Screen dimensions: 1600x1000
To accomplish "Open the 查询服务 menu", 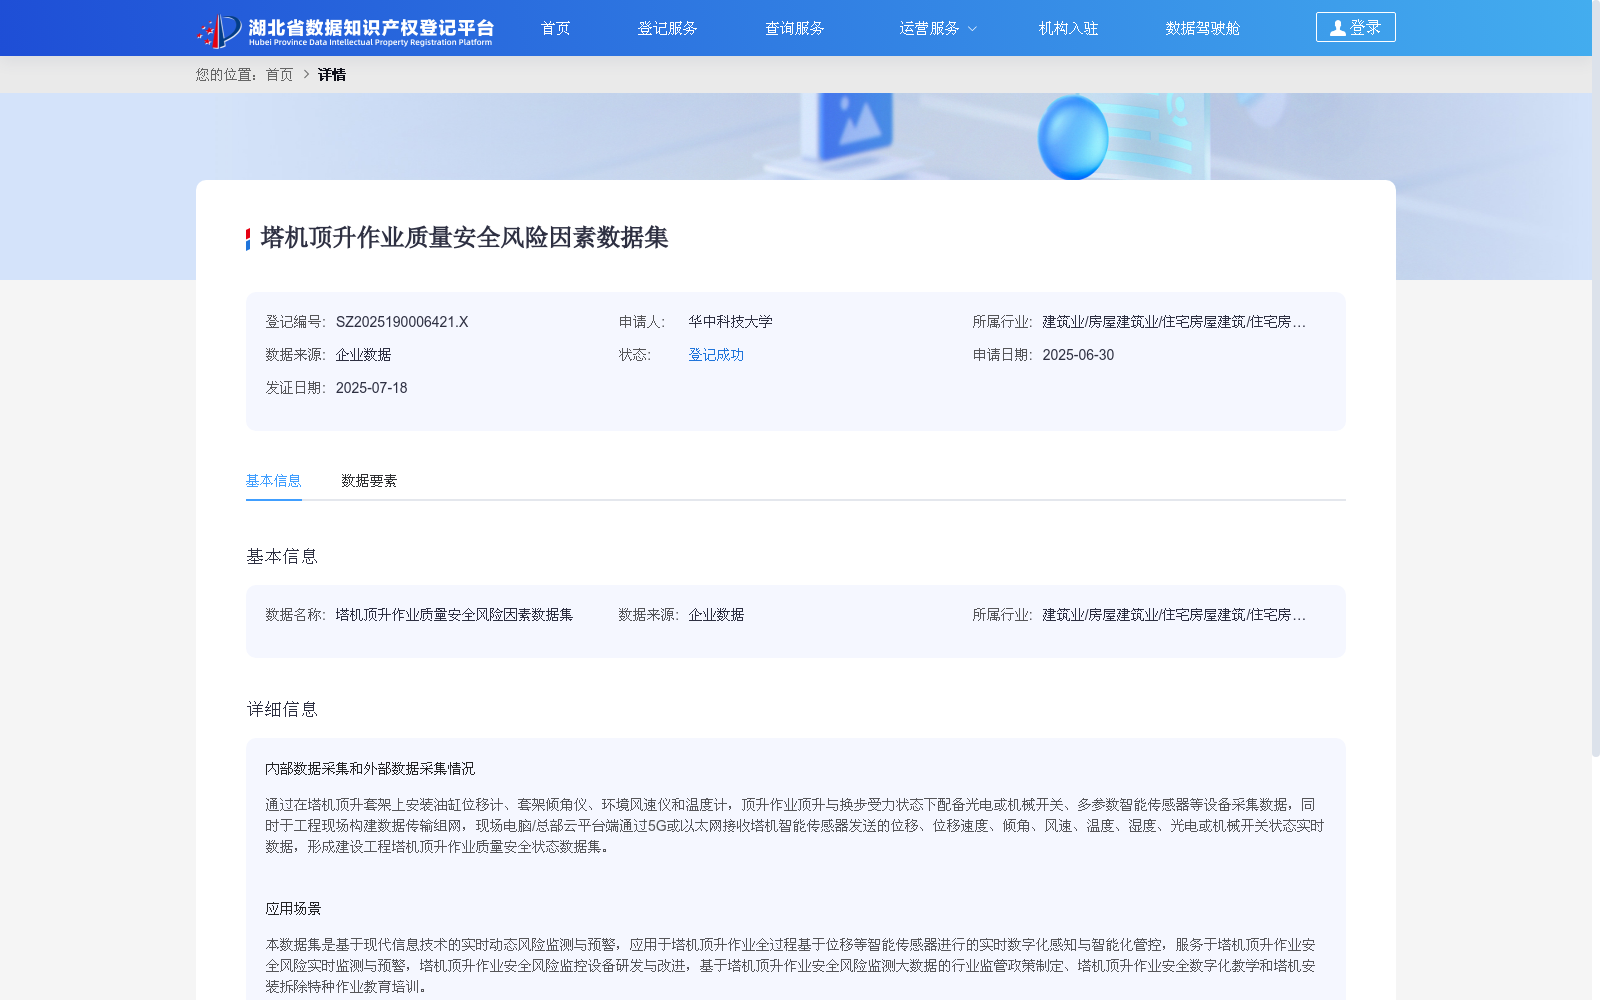I will [795, 28].
